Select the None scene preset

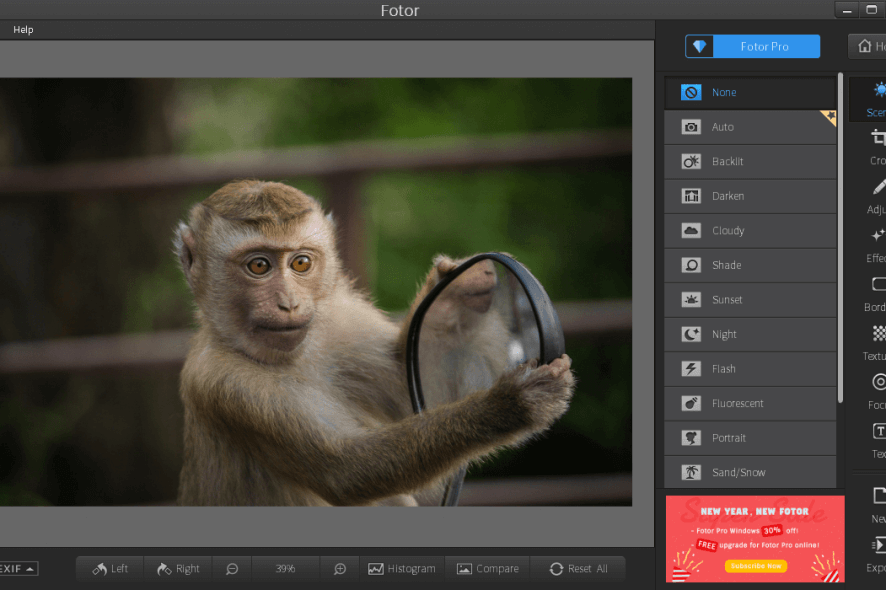(x=750, y=92)
